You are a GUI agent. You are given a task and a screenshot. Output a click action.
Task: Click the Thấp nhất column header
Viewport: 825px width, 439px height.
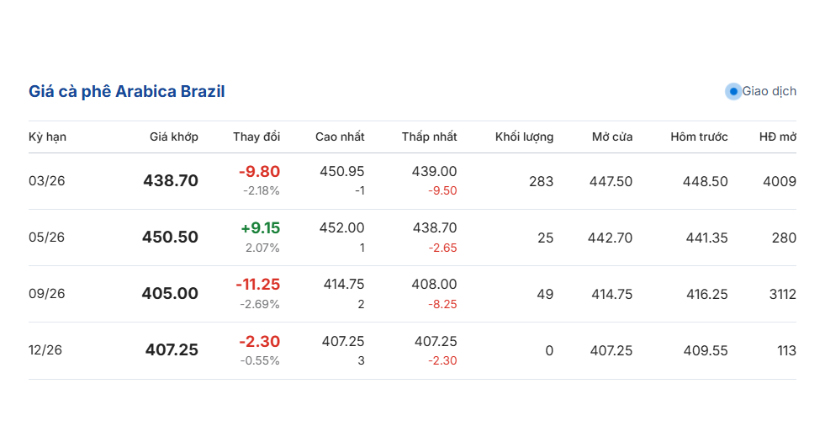(430, 137)
